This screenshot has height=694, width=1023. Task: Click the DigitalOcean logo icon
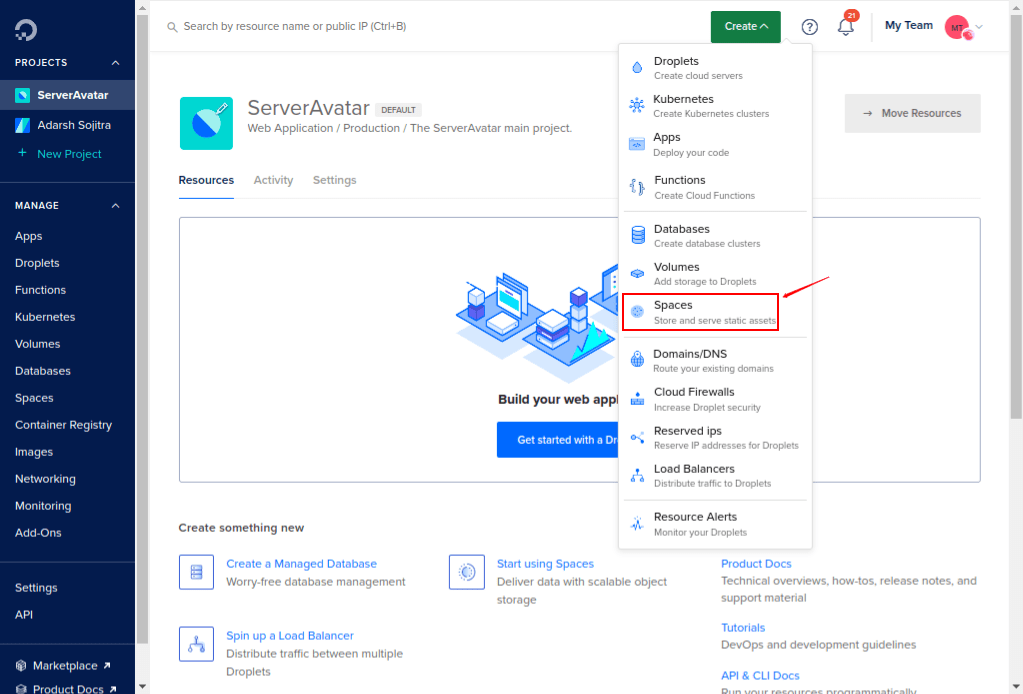(x=26, y=30)
